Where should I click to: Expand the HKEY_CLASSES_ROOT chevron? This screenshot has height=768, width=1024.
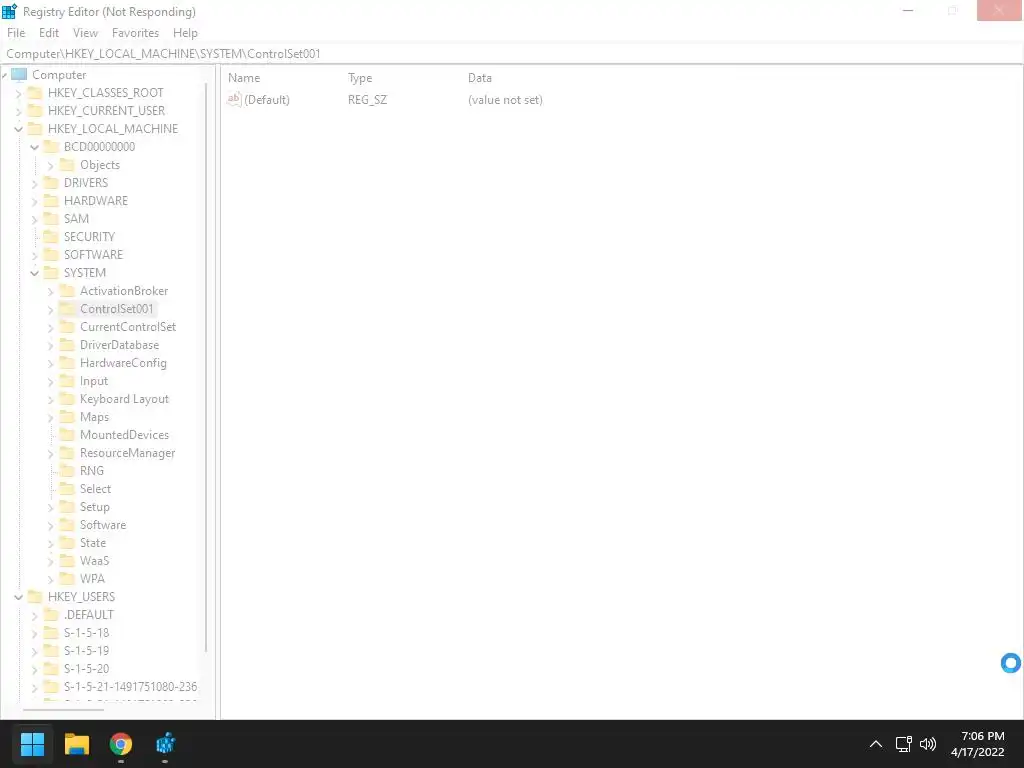[x=18, y=93]
